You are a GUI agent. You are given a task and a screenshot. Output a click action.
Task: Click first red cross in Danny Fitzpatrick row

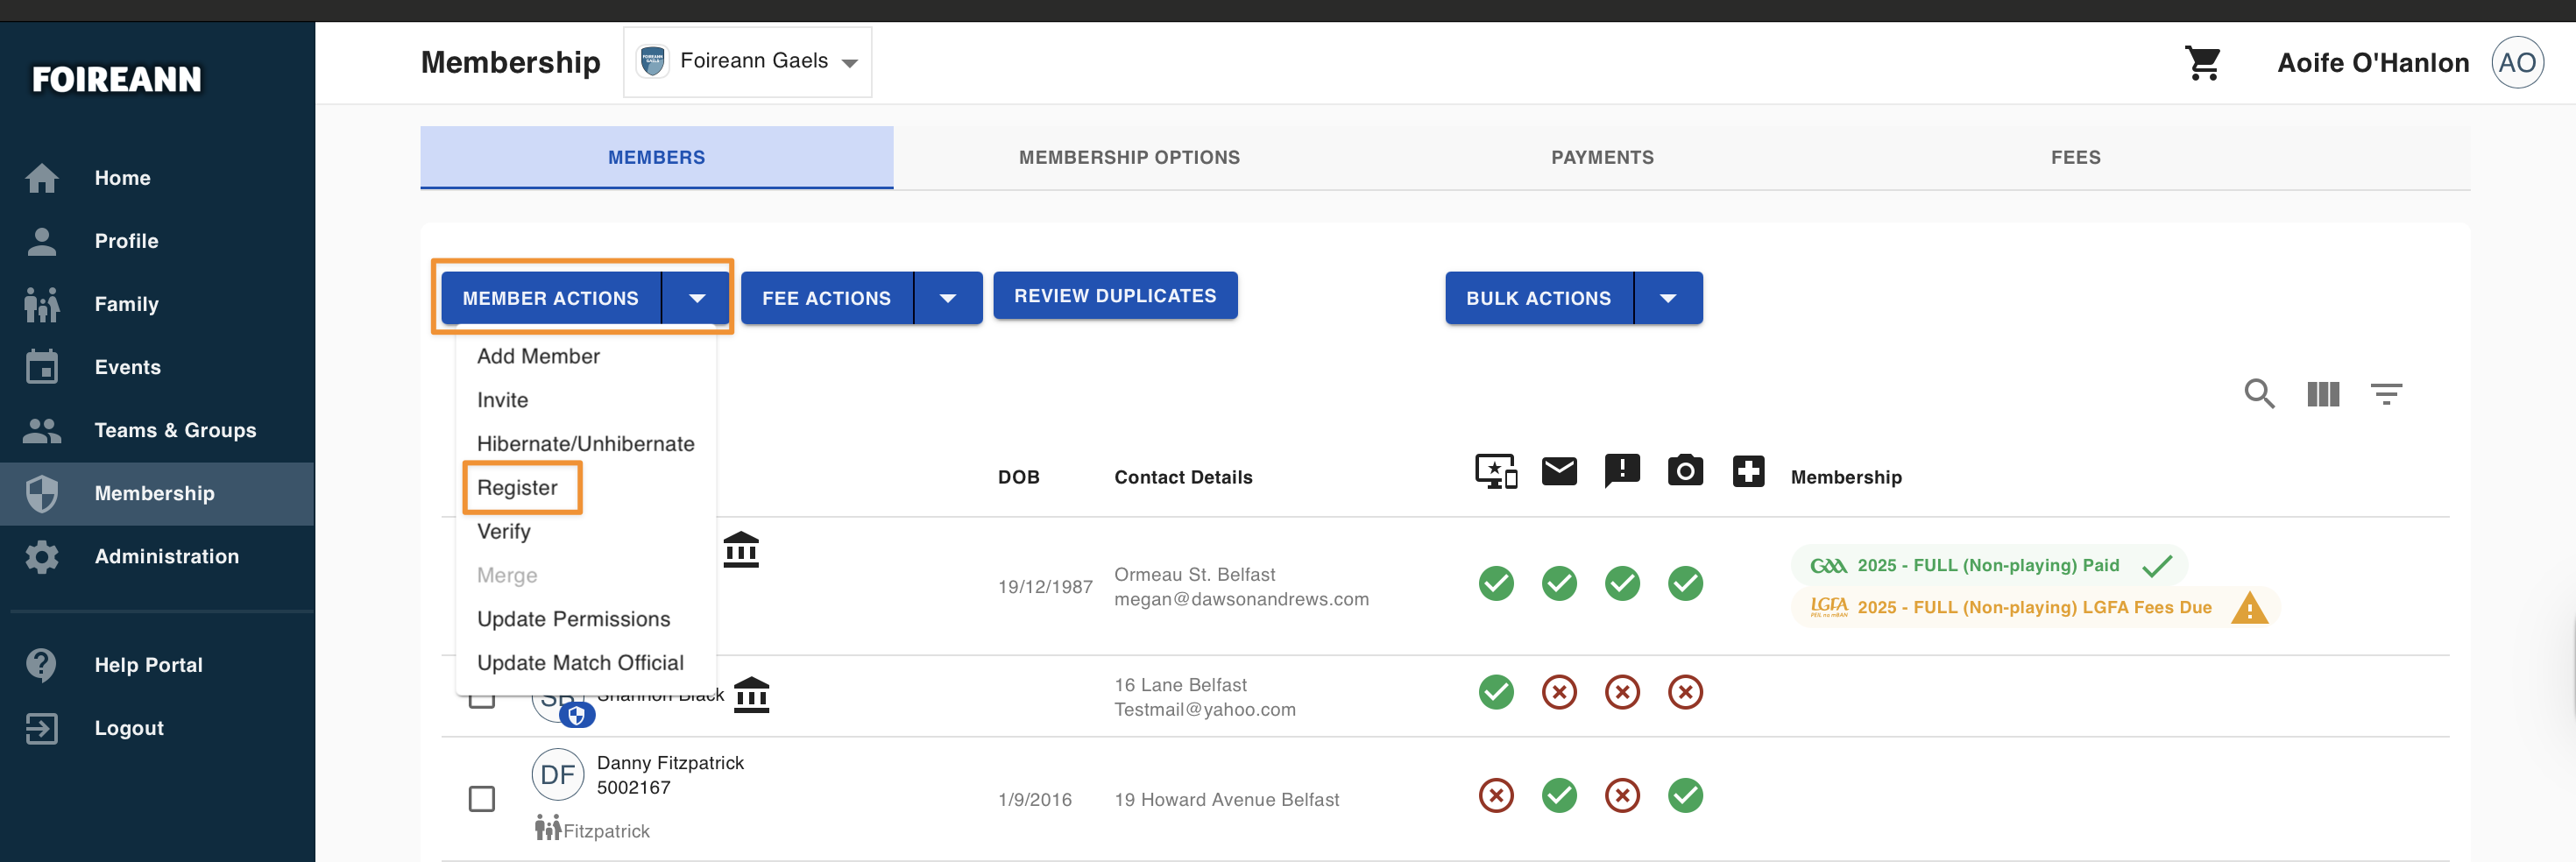coord(1496,796)
